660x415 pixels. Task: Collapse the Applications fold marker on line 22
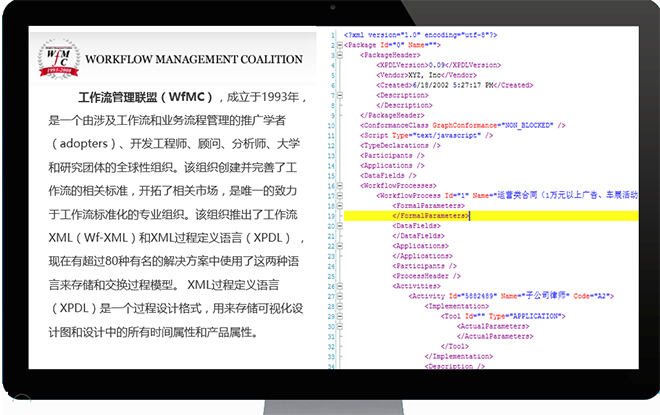tap(340, 246)
